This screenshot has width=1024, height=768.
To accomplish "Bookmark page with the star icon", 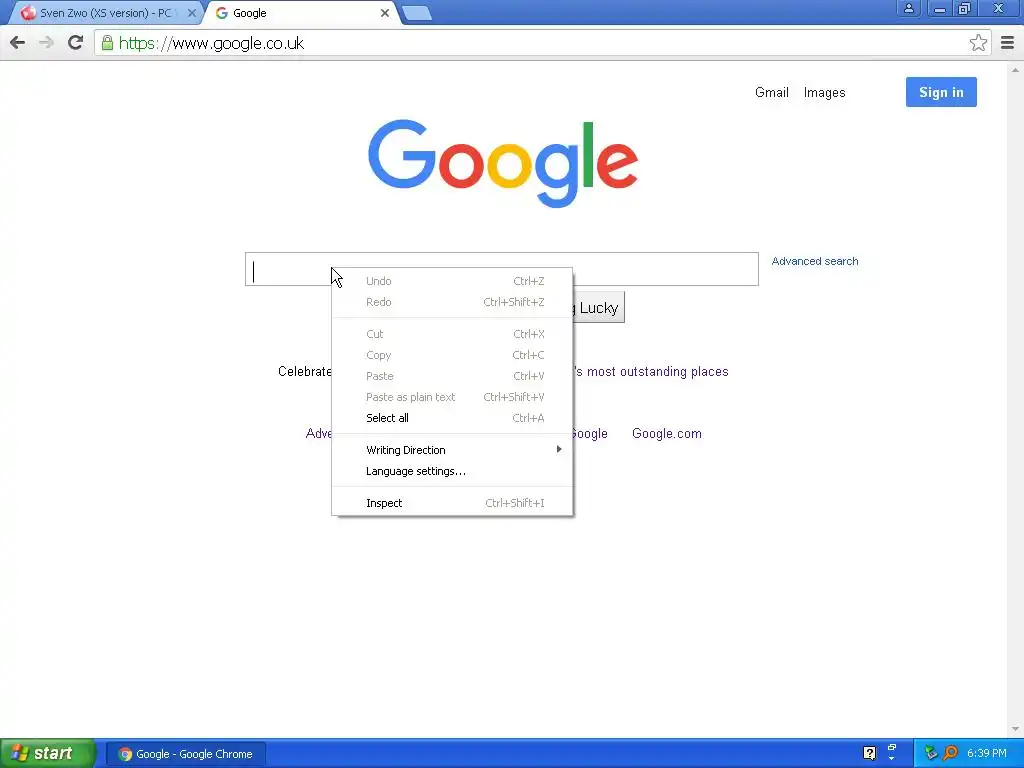I will click(x=978, y=43).
